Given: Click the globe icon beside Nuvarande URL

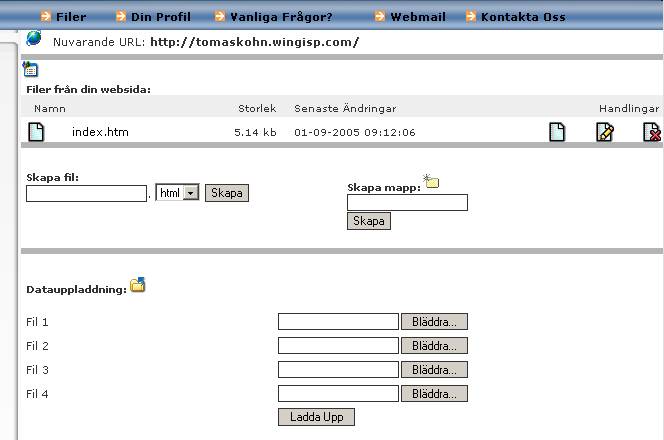Looking at the screenshot, I should pyautogui.click(x=34, y=39).
